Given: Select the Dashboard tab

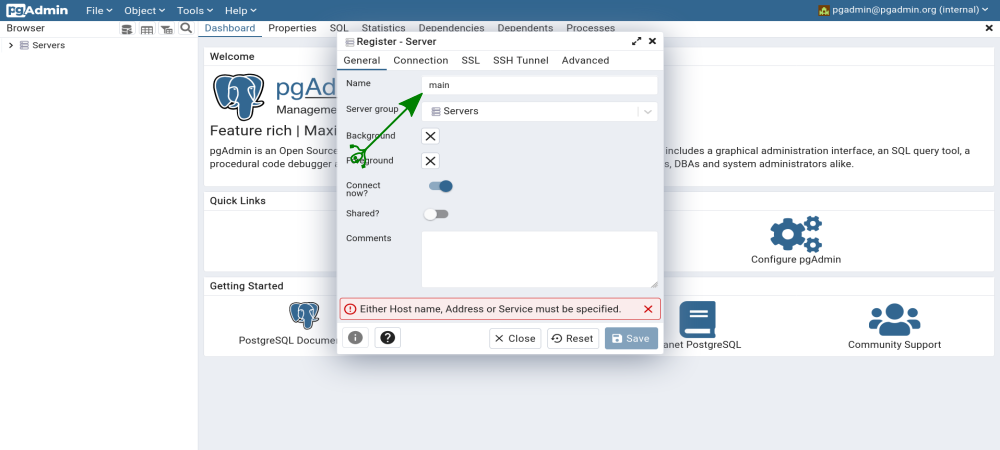Looking at the screenshot, I should (230, 28).
